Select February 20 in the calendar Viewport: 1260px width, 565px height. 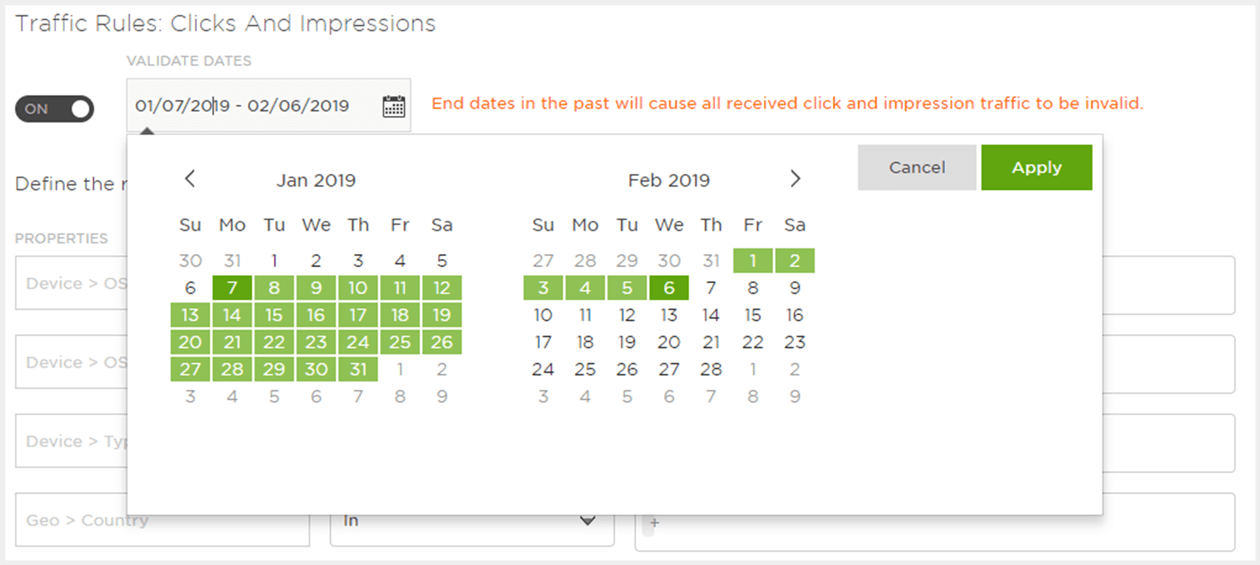[669, 342]
